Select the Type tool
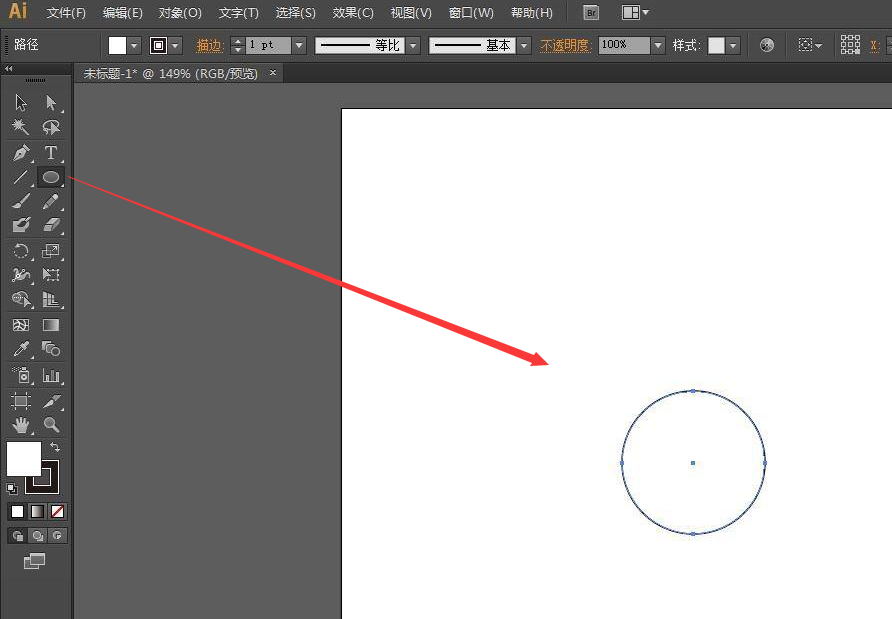This screenshot has height=619, width=892. tap(51, 152)
